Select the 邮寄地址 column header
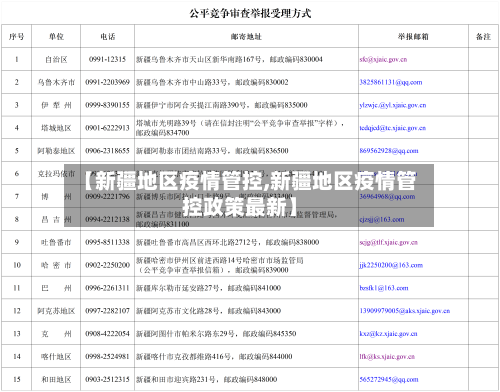The height and width of the screenshot is (392, 500). [x=246, y=36]
